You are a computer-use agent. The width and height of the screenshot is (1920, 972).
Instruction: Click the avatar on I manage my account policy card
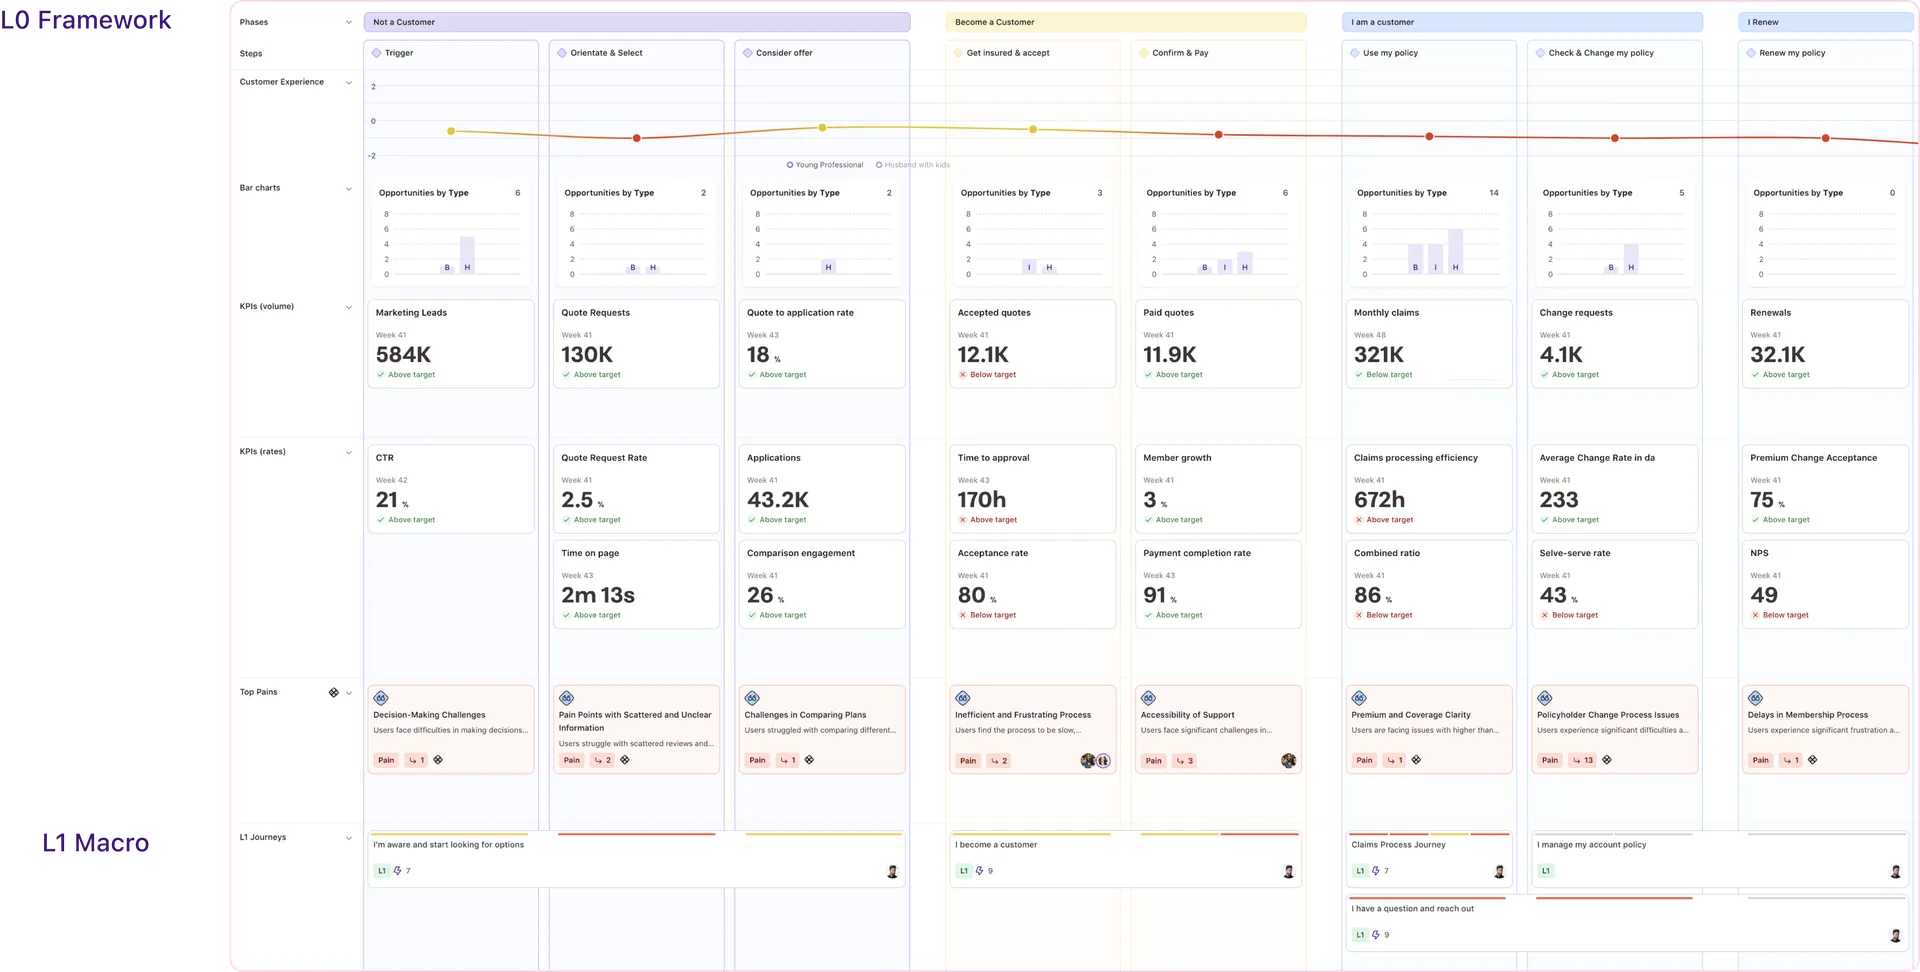1895,872
